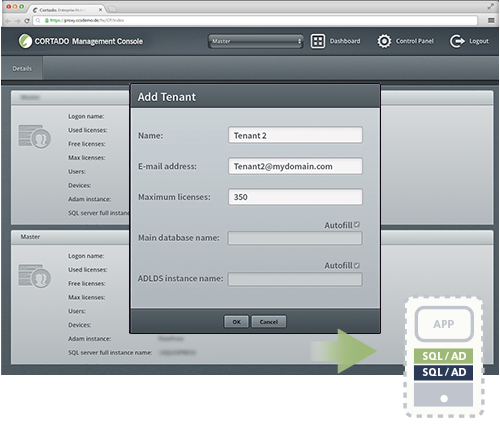Click the browser fullscreen arrows icon

(x=491, y=6)
